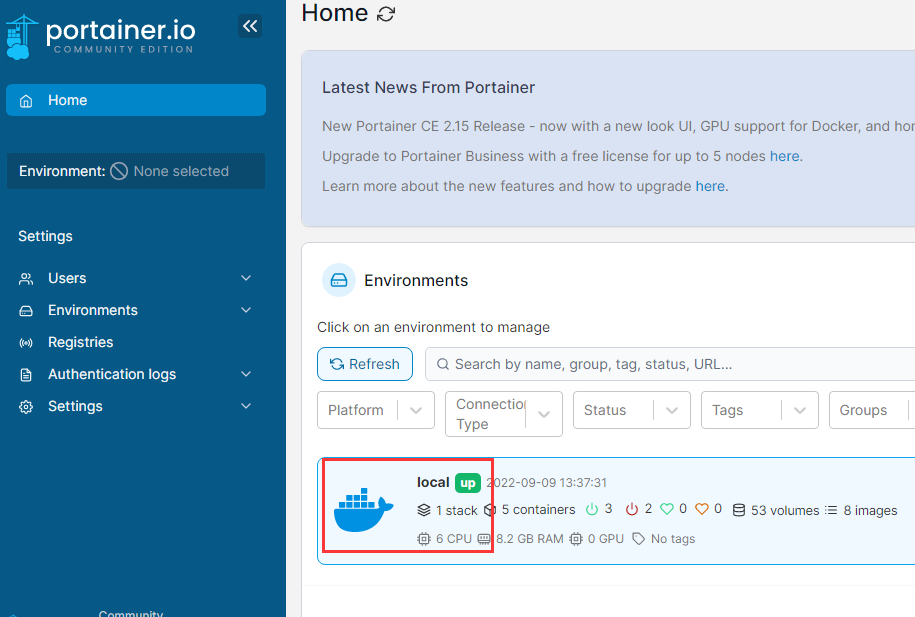Click the None selected environment icon
The width and height of the screenshot is (915, 617).
(119, 172)
